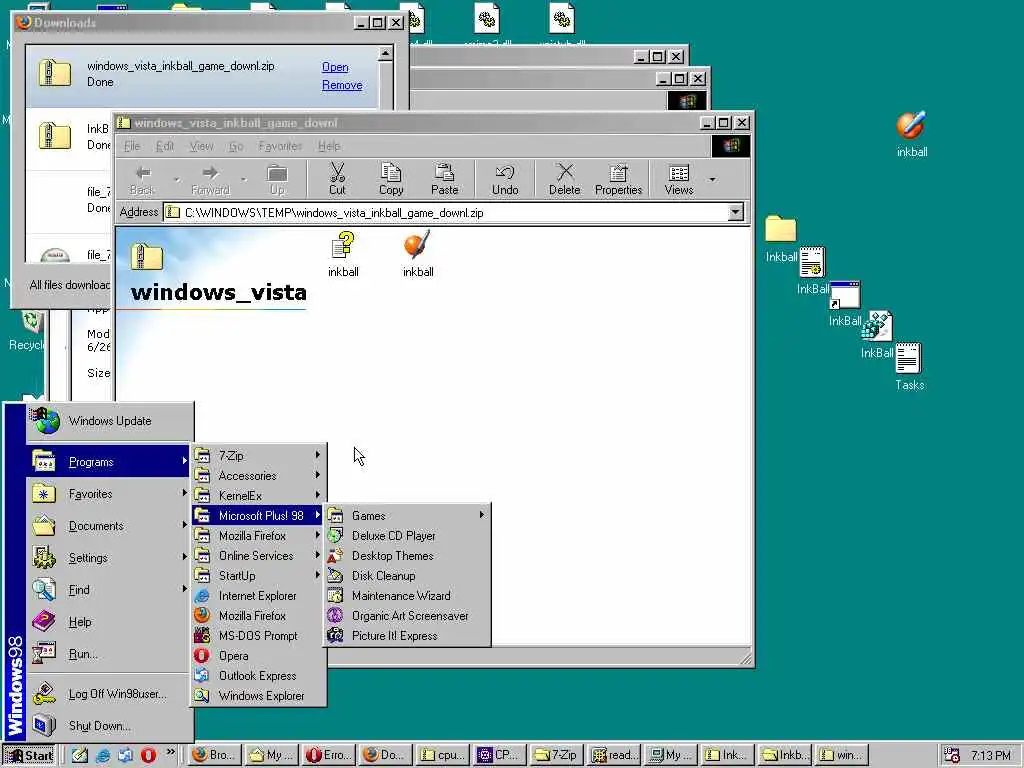This screenshot has height=768, width=1024.
Task: Expand 7-Zip program group
Action: (x=259, y=456)
